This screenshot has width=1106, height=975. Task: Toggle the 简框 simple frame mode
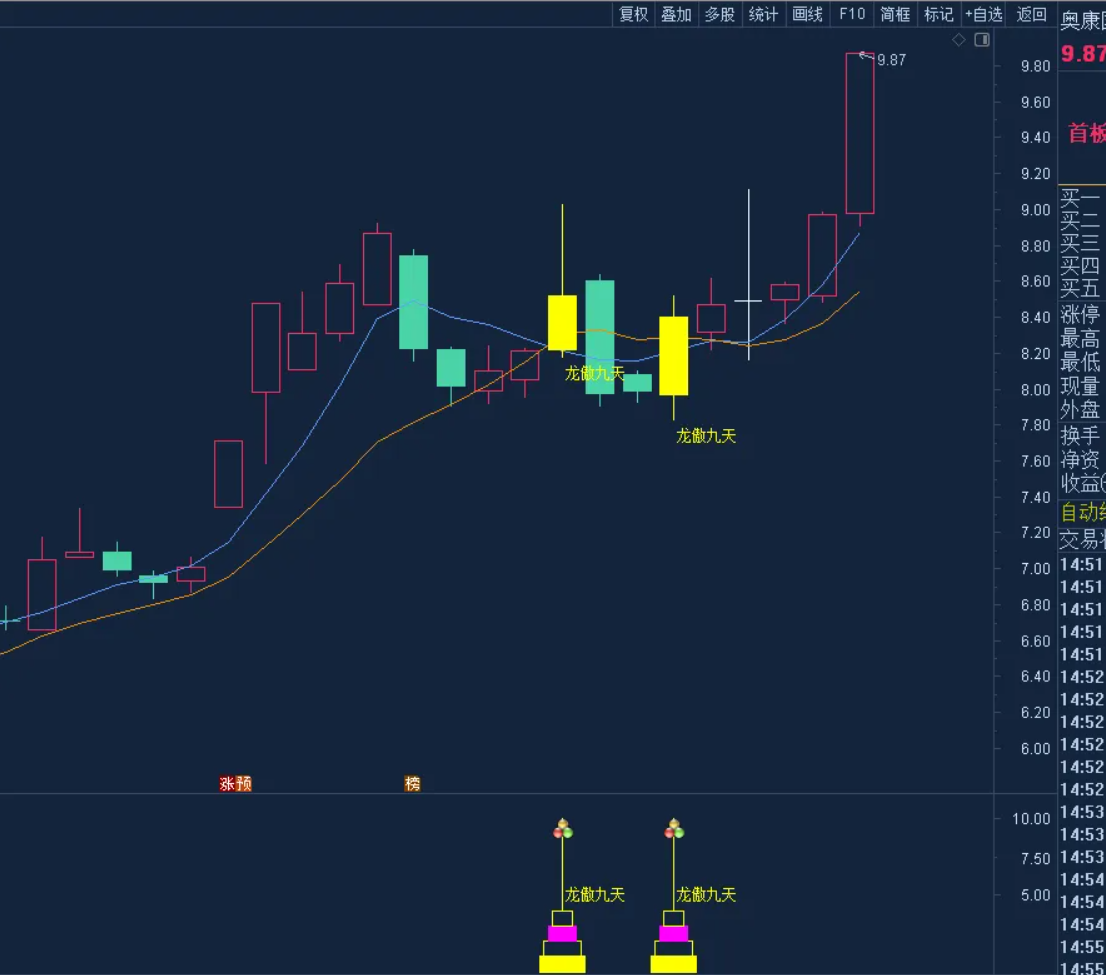(x=895, y=14)
